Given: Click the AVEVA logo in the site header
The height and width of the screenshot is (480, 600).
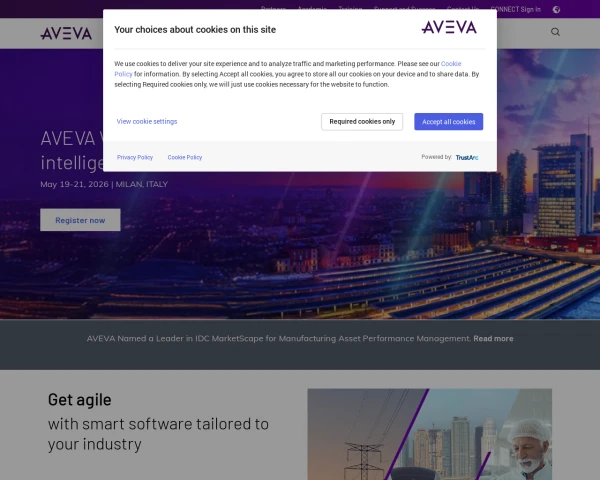Looking at the screenshot, I should pyautogui.click(x=66, y=33).
